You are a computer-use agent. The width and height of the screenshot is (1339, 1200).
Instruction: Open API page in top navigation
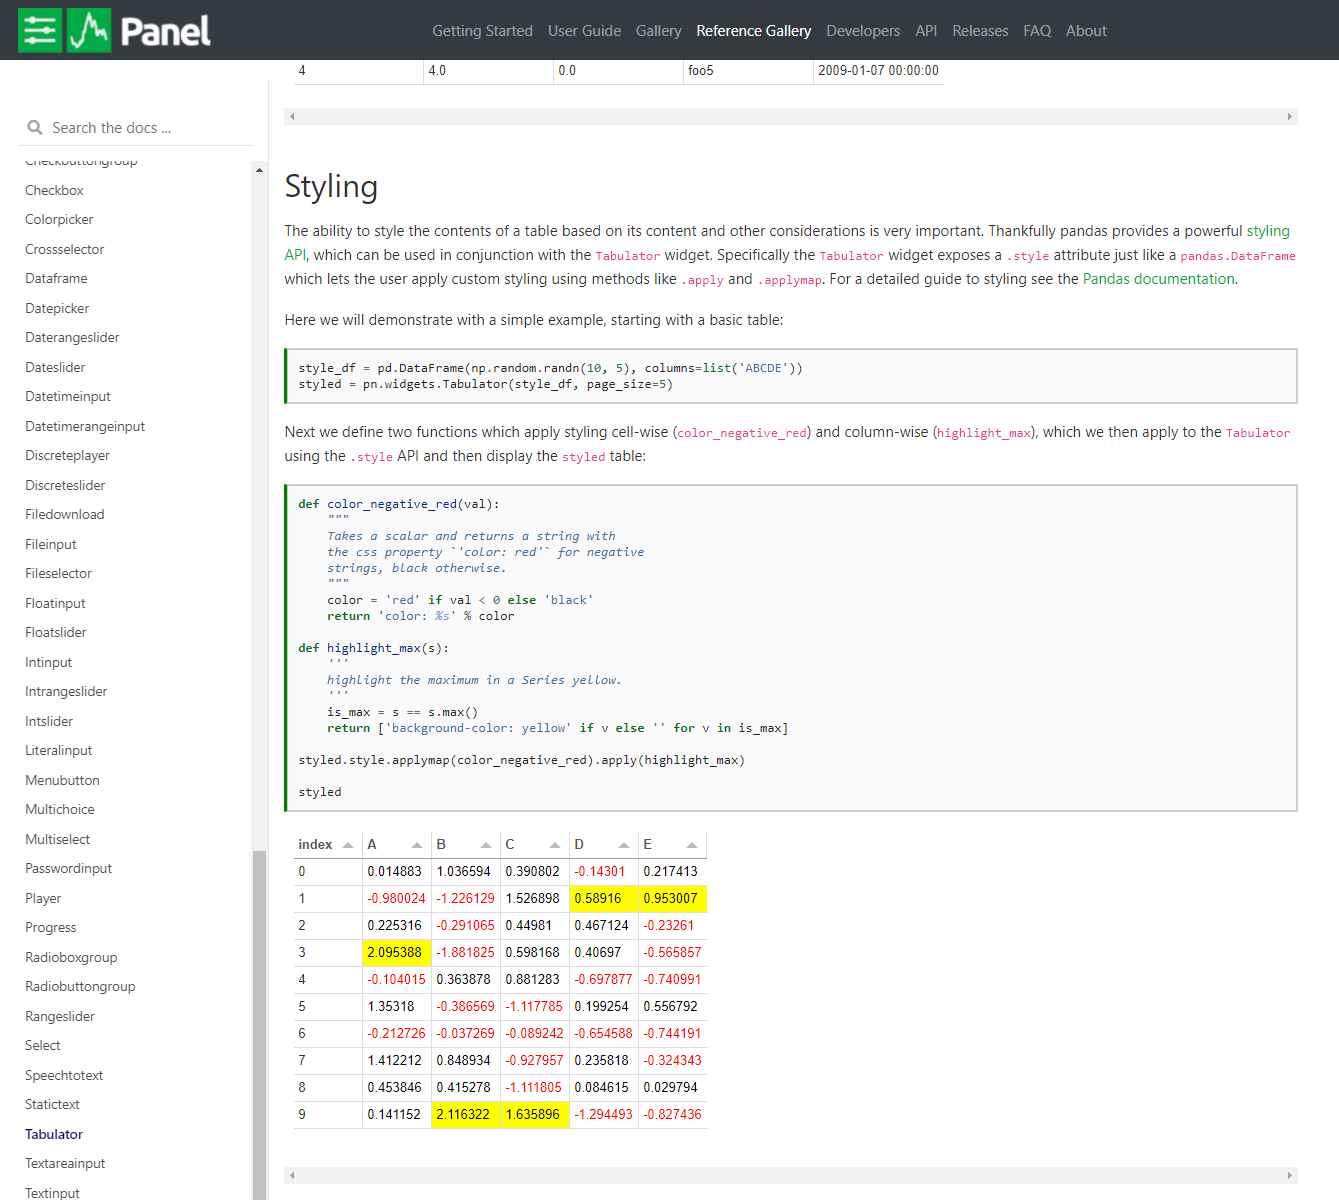click(x=926, y=31)
